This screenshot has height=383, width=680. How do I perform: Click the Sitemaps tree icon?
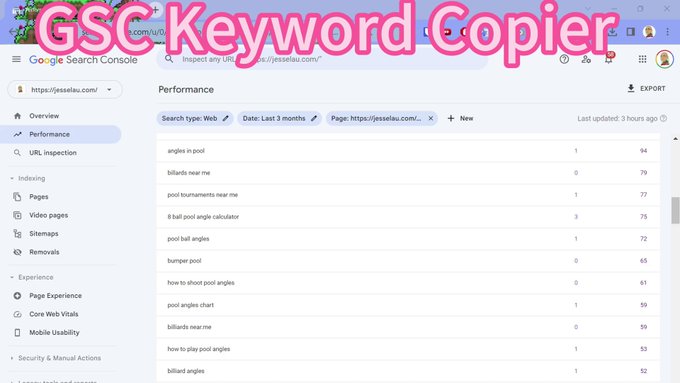coord(17,234)
